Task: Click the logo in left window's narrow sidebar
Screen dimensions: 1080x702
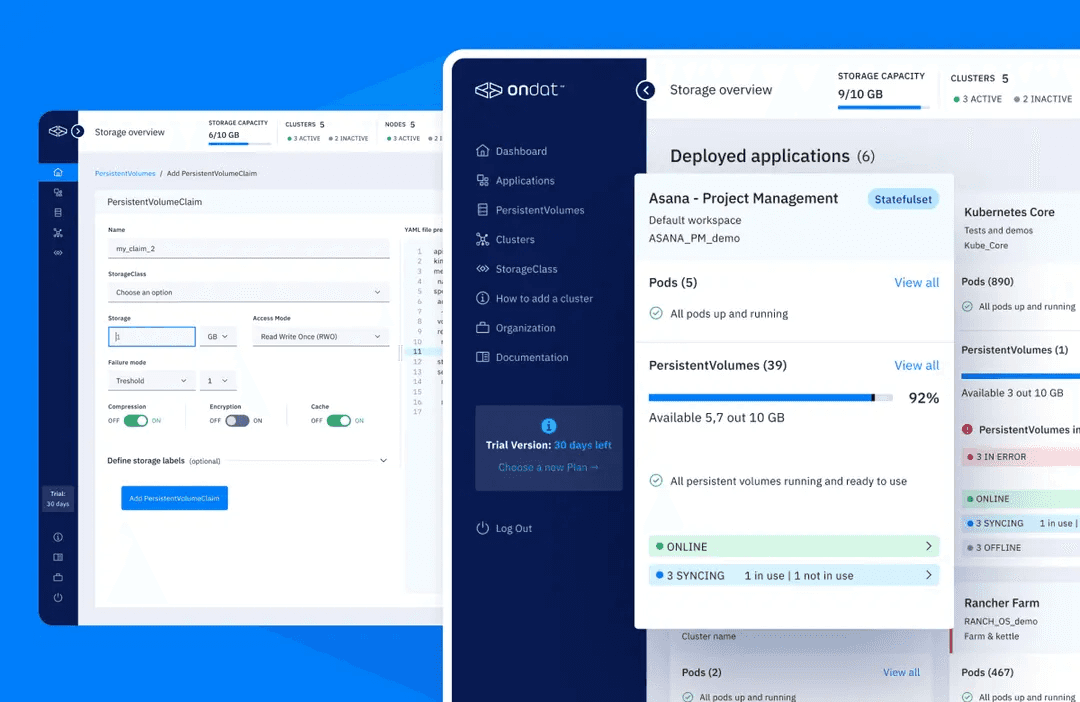Action: (x=58, y=131)
